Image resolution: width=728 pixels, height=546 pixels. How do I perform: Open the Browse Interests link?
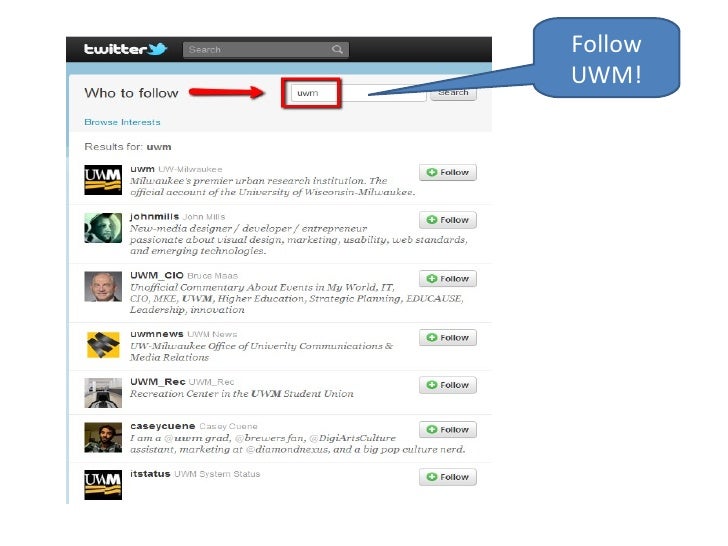[122, 122]
